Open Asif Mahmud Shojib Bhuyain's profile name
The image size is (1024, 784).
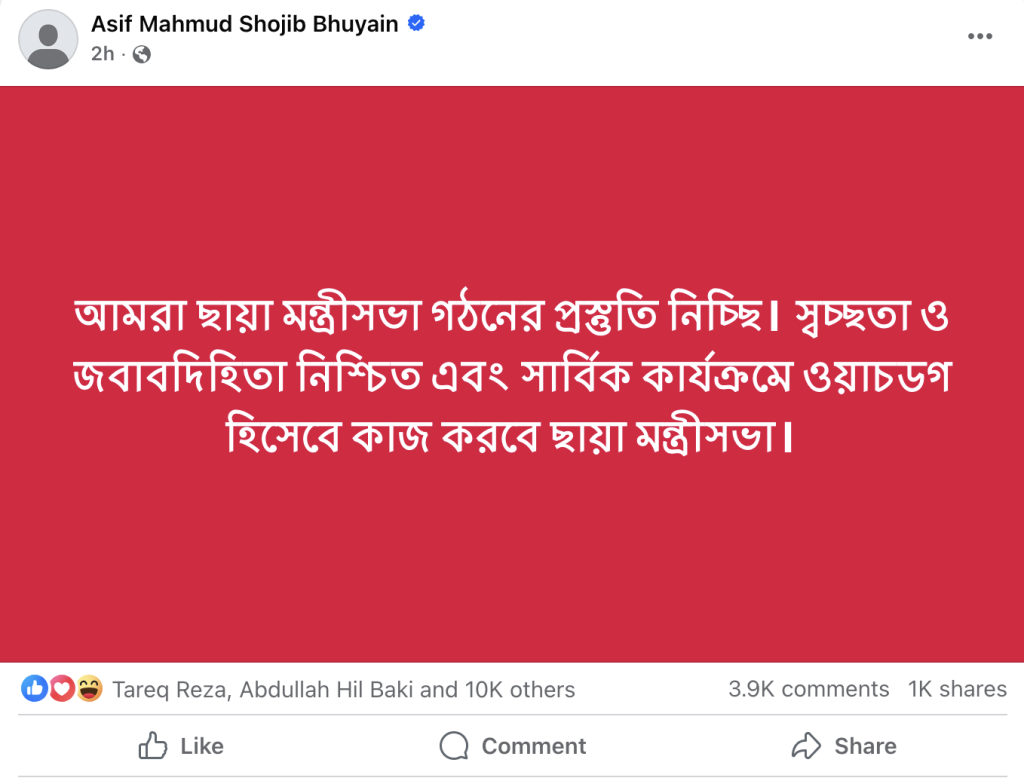(245, 25)
